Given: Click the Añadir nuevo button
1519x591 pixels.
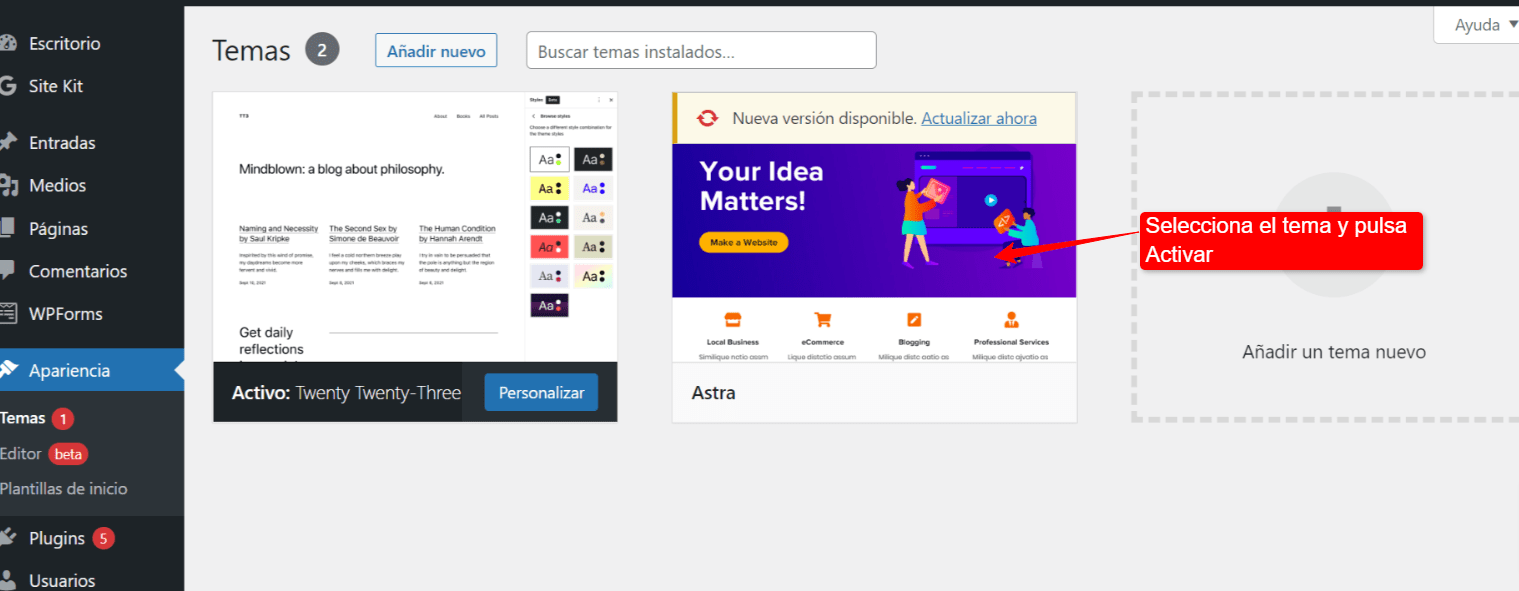Looking at the screenshot, I should (436, 50).
